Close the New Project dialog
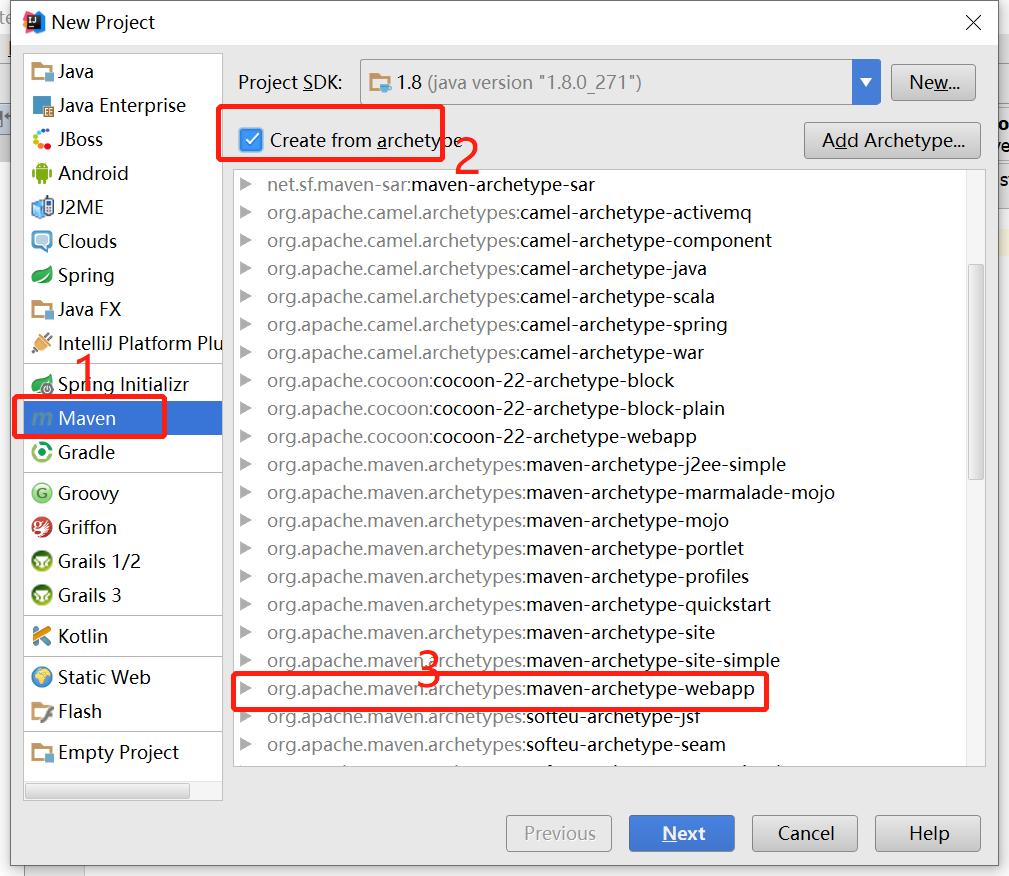This screenshot has height=876, width=1009. pyautogui.click(x=973, y=23)
